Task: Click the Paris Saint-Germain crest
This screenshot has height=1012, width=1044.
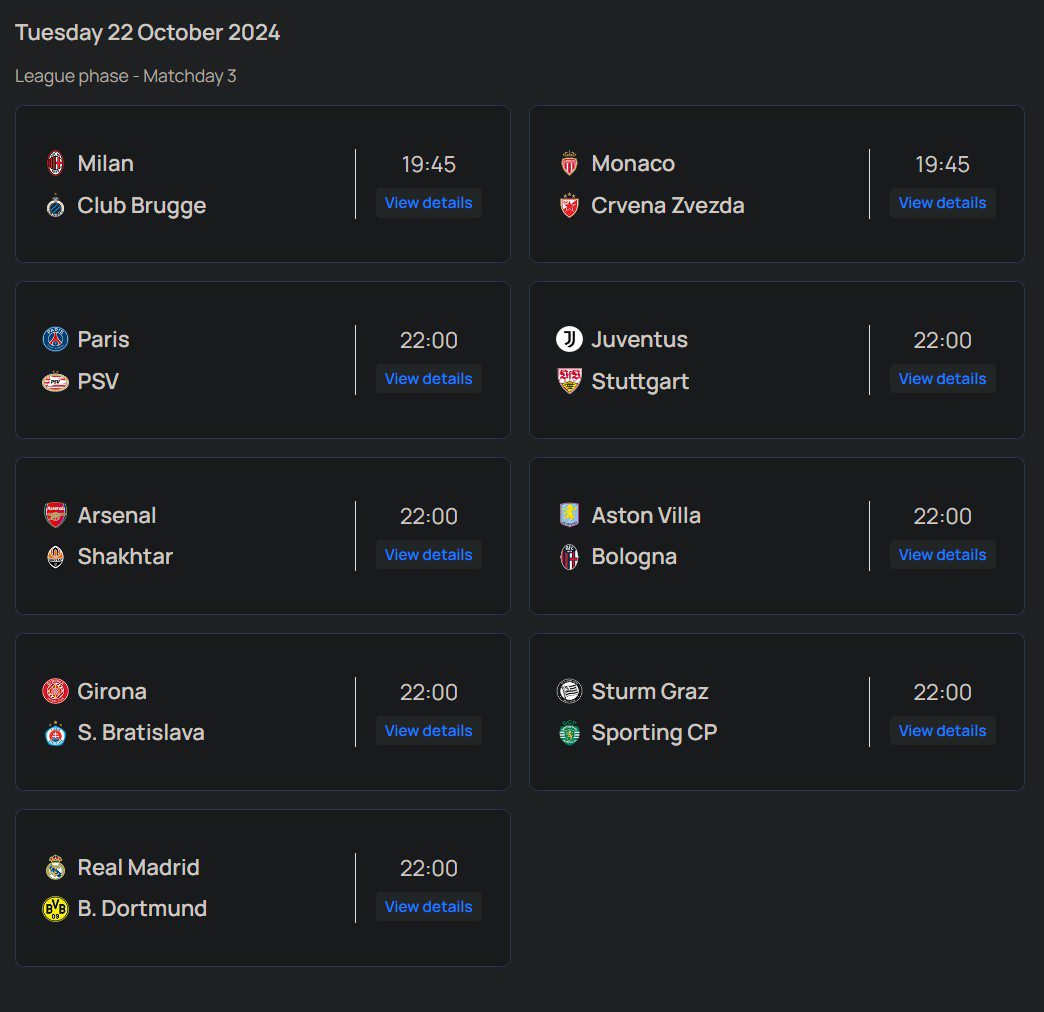Action: (56, 339)
